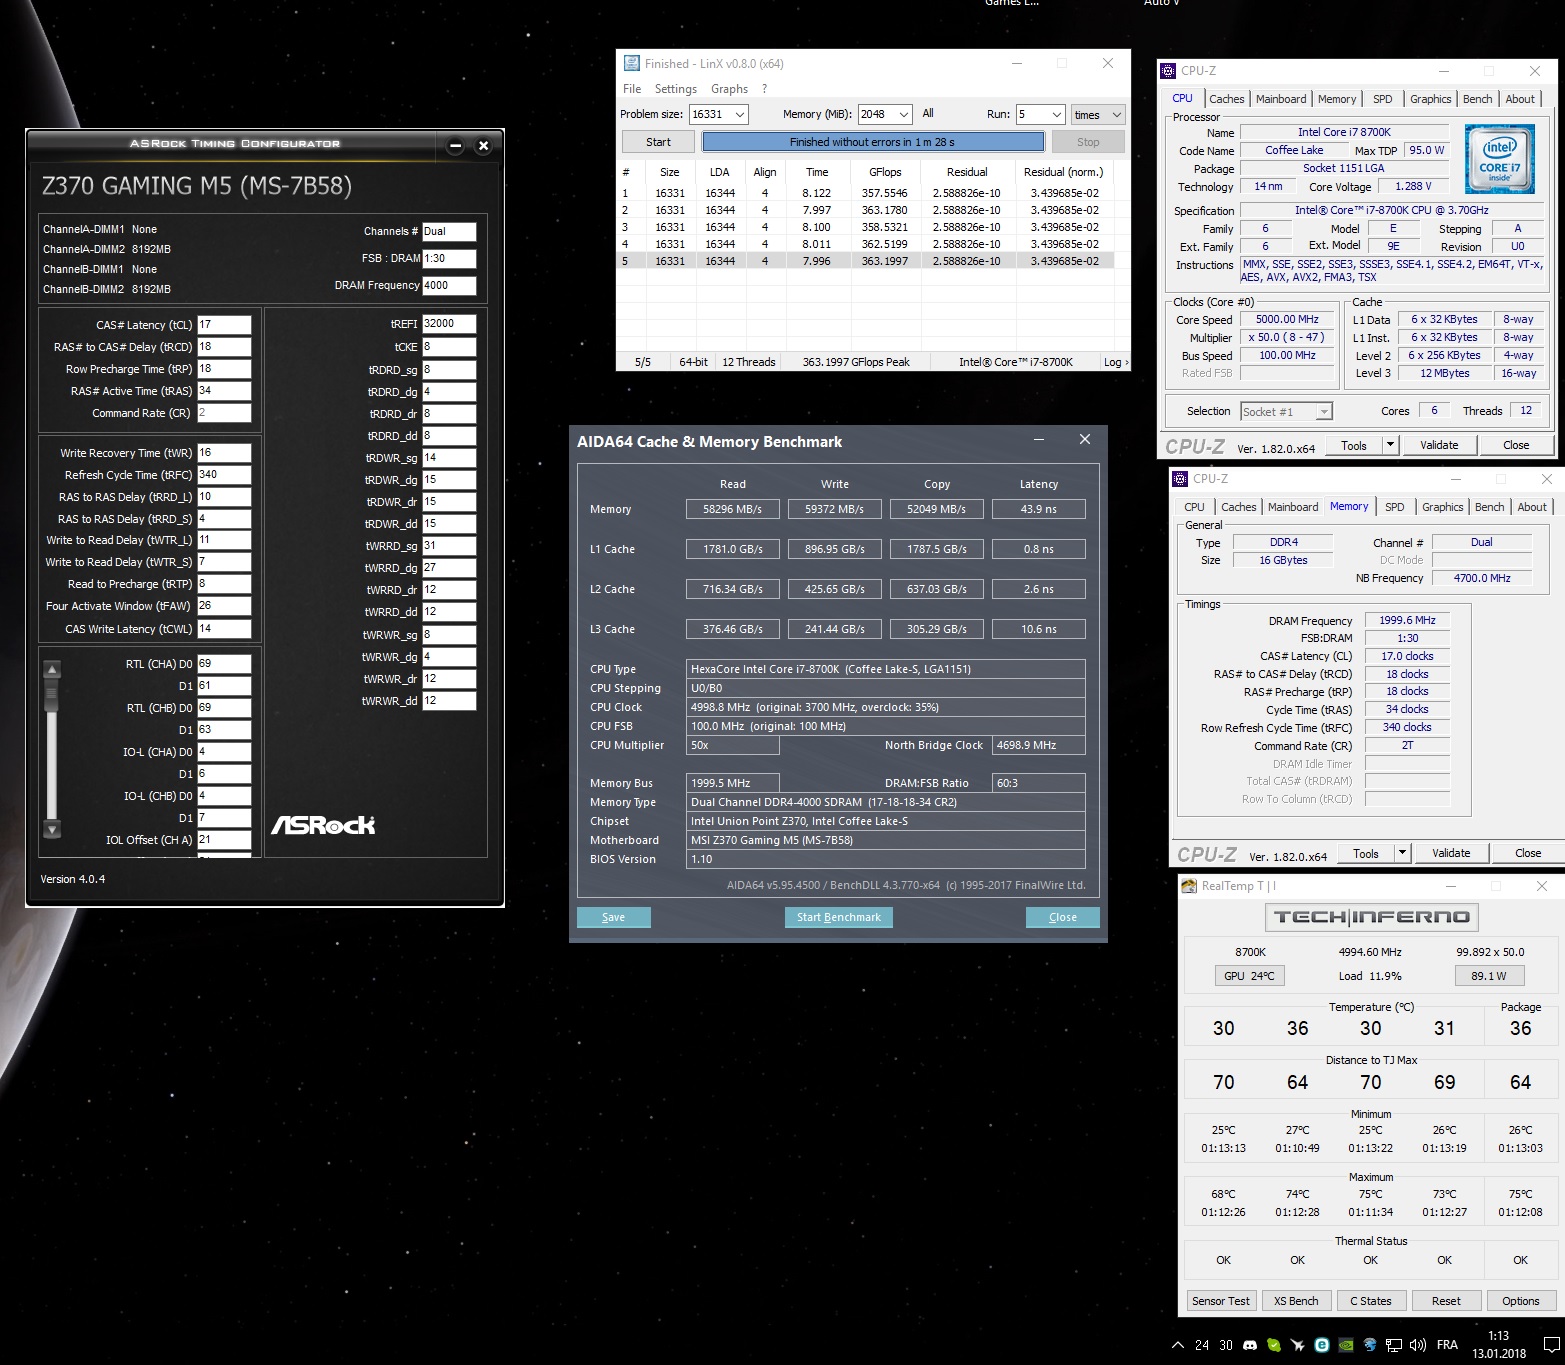Click Start Benchmark in AIDA64

click(839, 917)
